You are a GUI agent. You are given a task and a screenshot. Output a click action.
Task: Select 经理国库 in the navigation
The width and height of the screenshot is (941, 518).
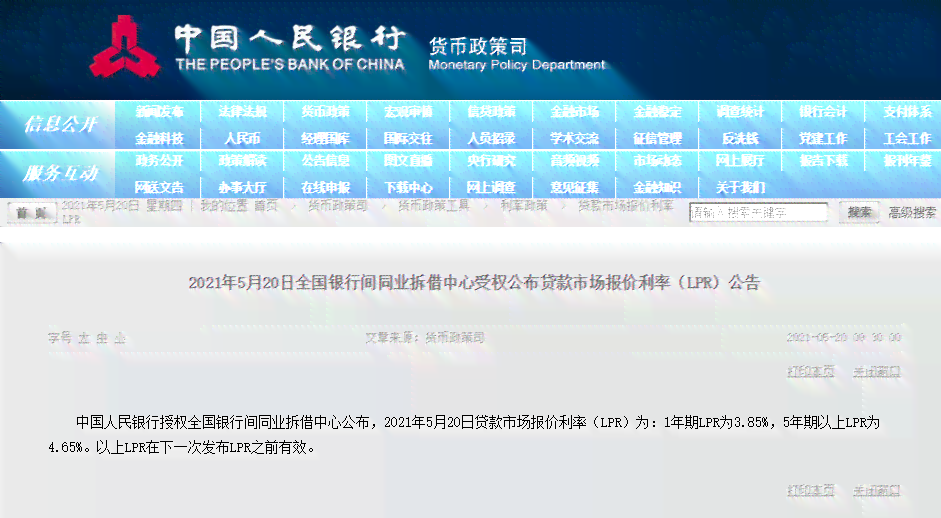pos(325,139)
